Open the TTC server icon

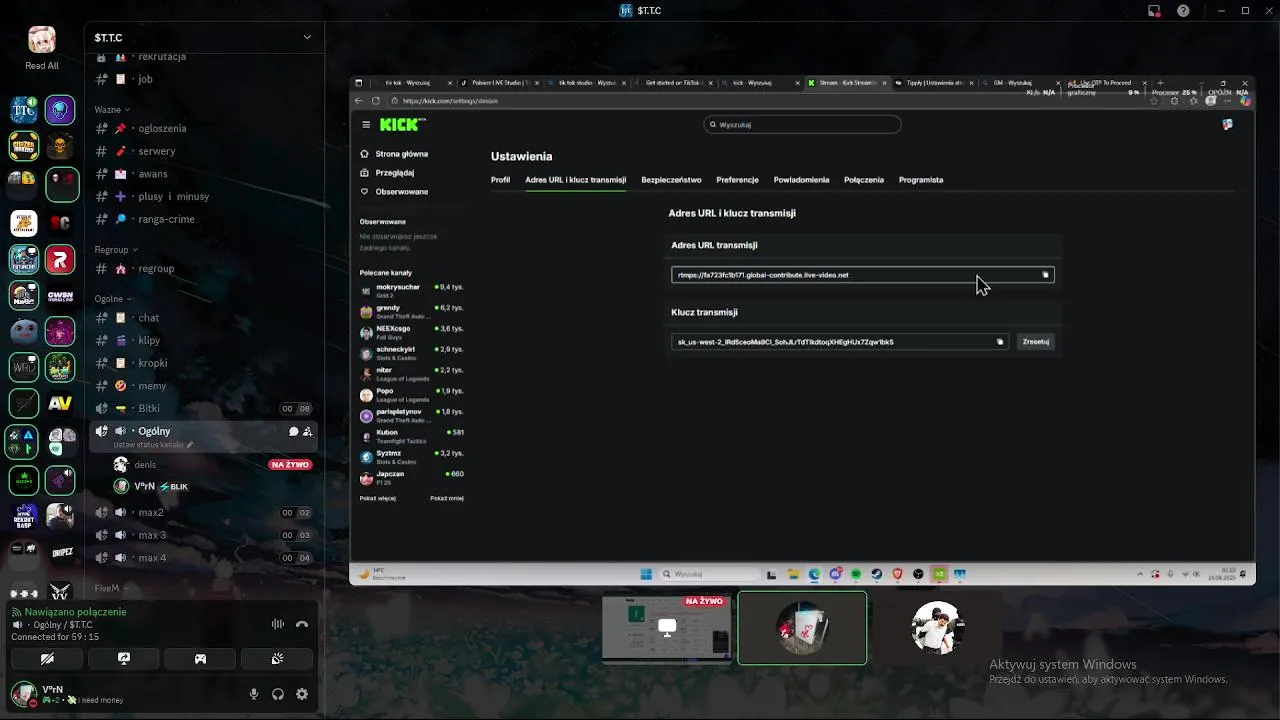point(24,110)
